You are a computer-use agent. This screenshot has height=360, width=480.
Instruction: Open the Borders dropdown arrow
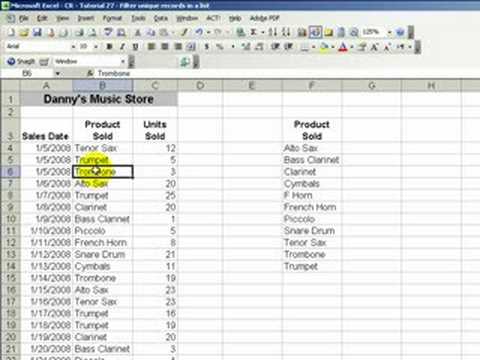coord(314,47)
